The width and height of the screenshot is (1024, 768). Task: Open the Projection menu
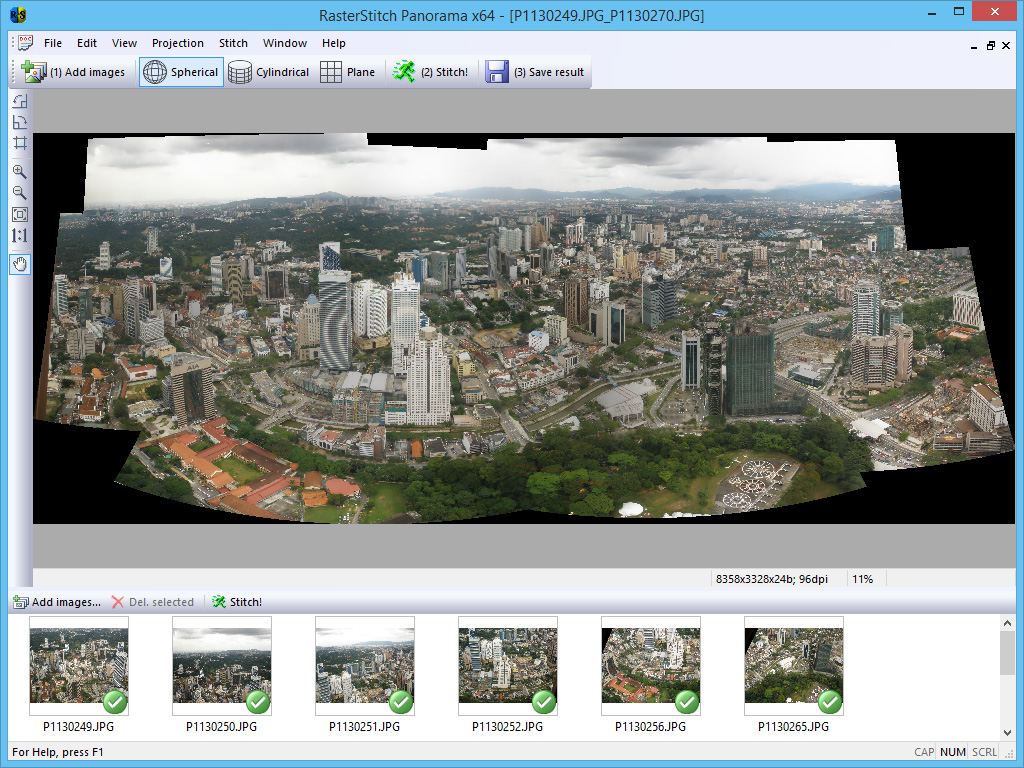[177, 43]
